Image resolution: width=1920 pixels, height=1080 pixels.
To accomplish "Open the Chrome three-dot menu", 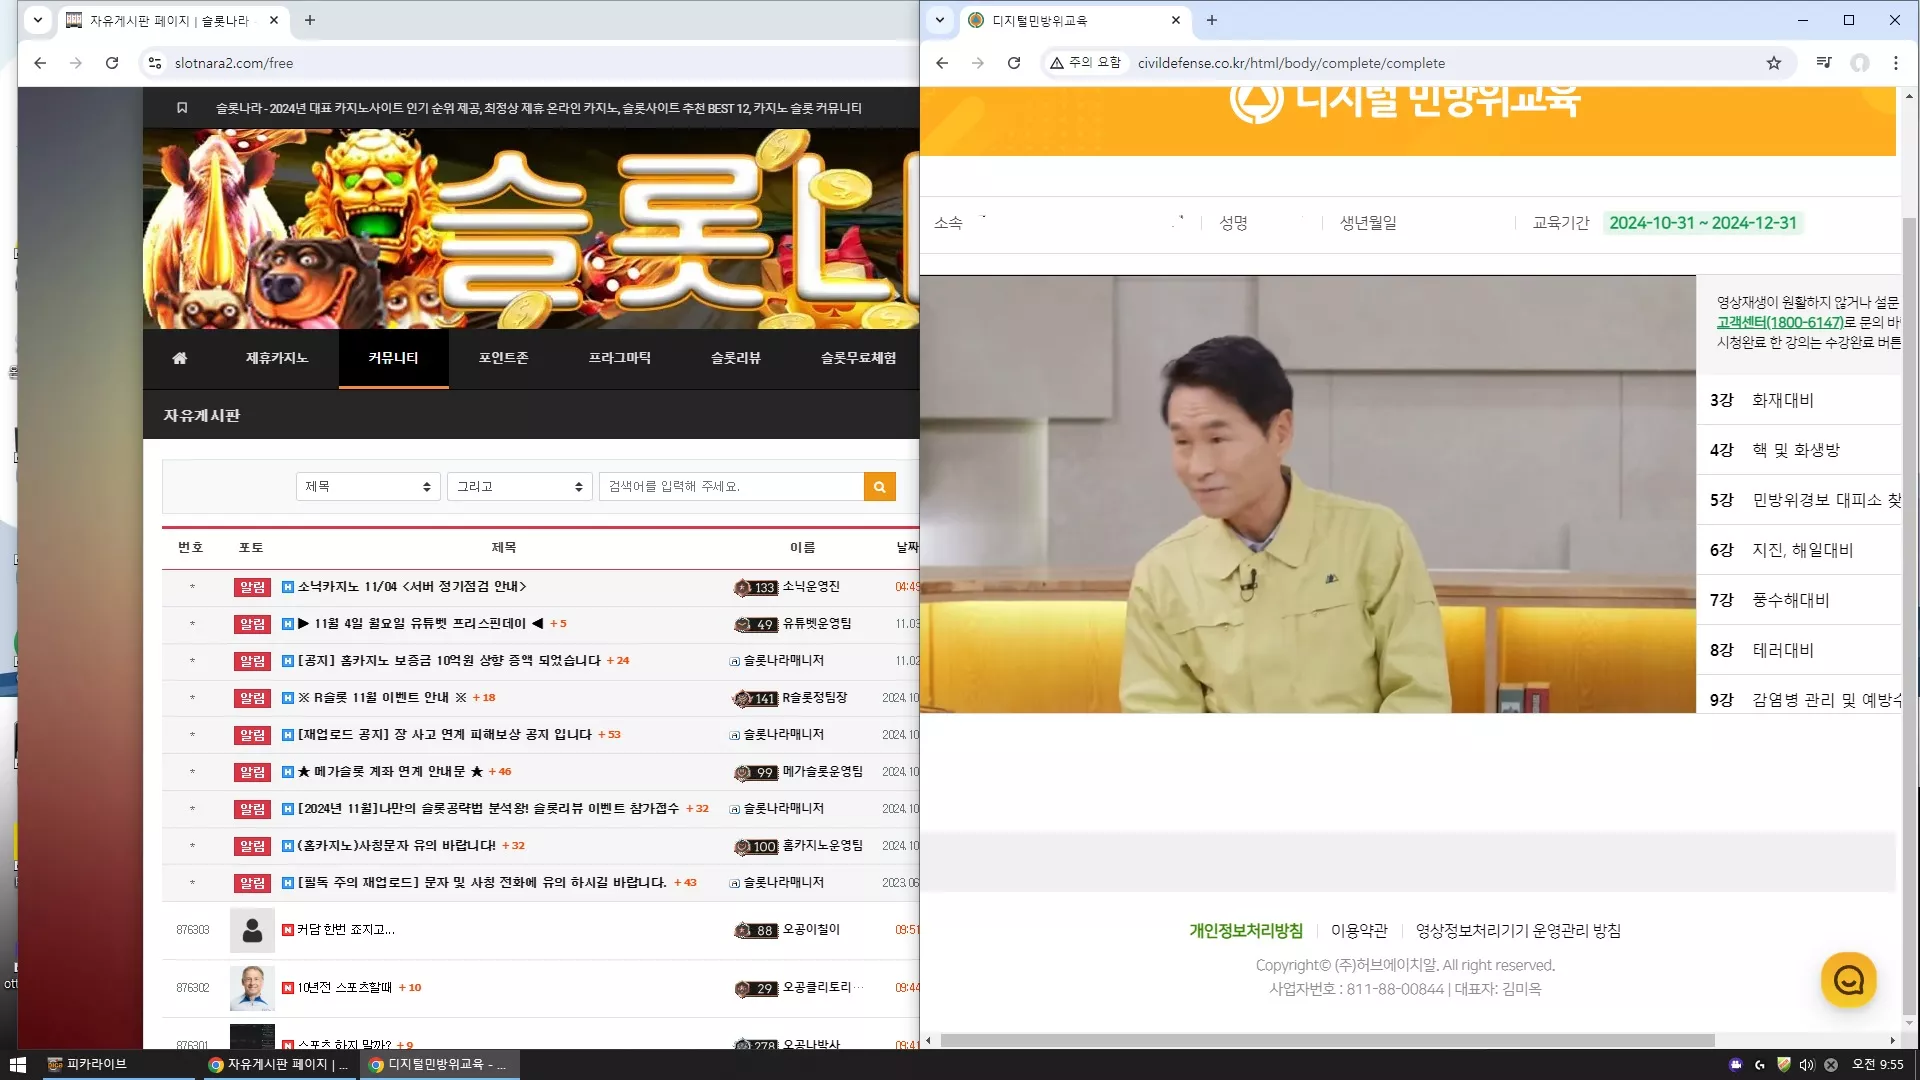I will (x=1895, y=63).
